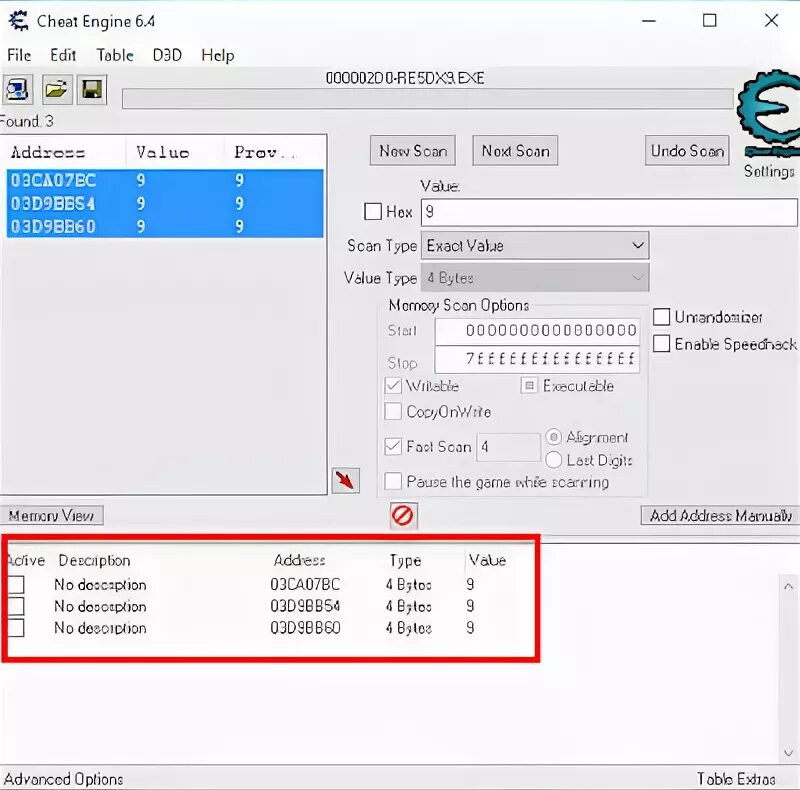Open the Scan Type dropdown
This screenshot has height=790, width=800.
click(535, 245)
